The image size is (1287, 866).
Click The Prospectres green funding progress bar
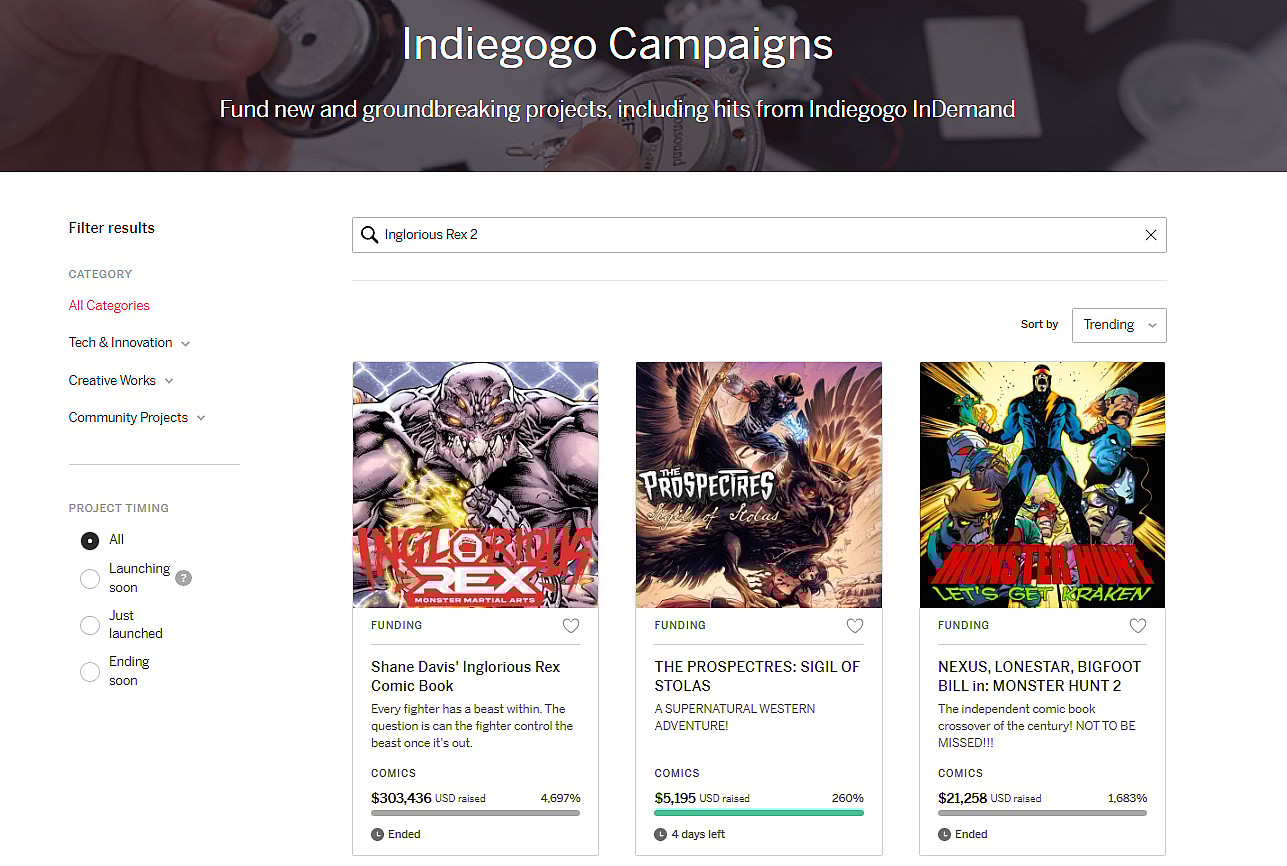point(758,813)
